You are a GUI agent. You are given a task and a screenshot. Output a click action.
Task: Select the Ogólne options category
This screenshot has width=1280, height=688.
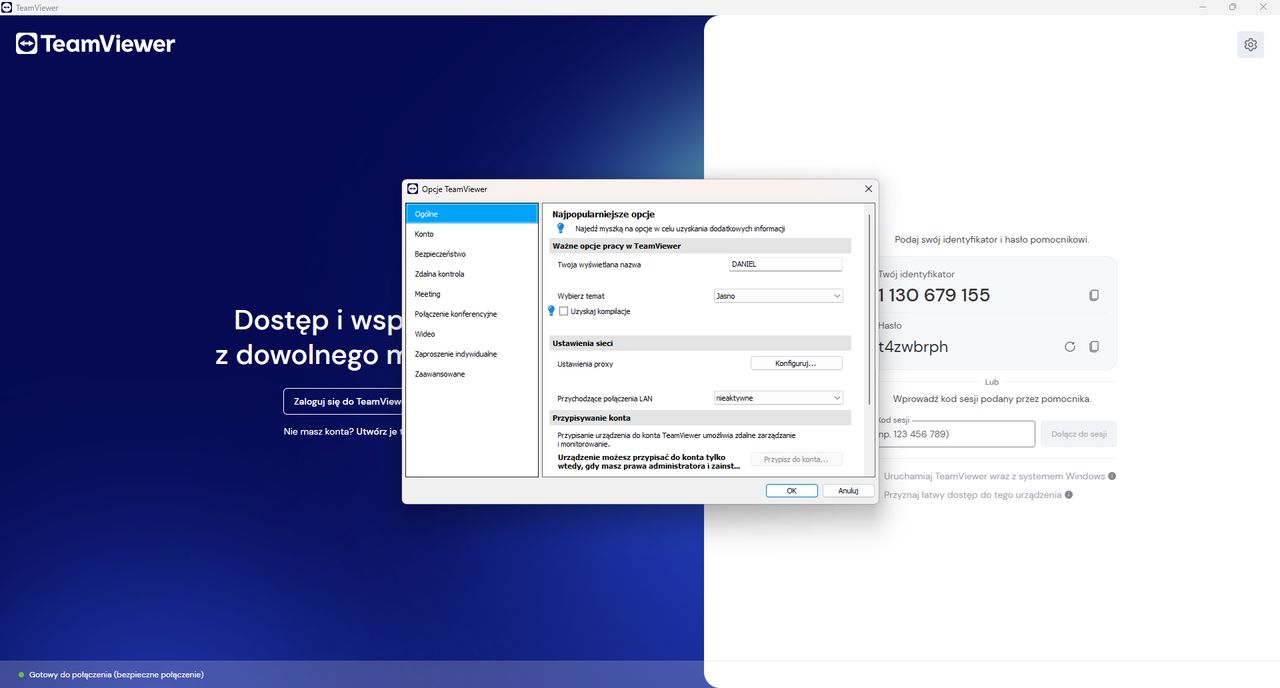(x=472, y=214)
